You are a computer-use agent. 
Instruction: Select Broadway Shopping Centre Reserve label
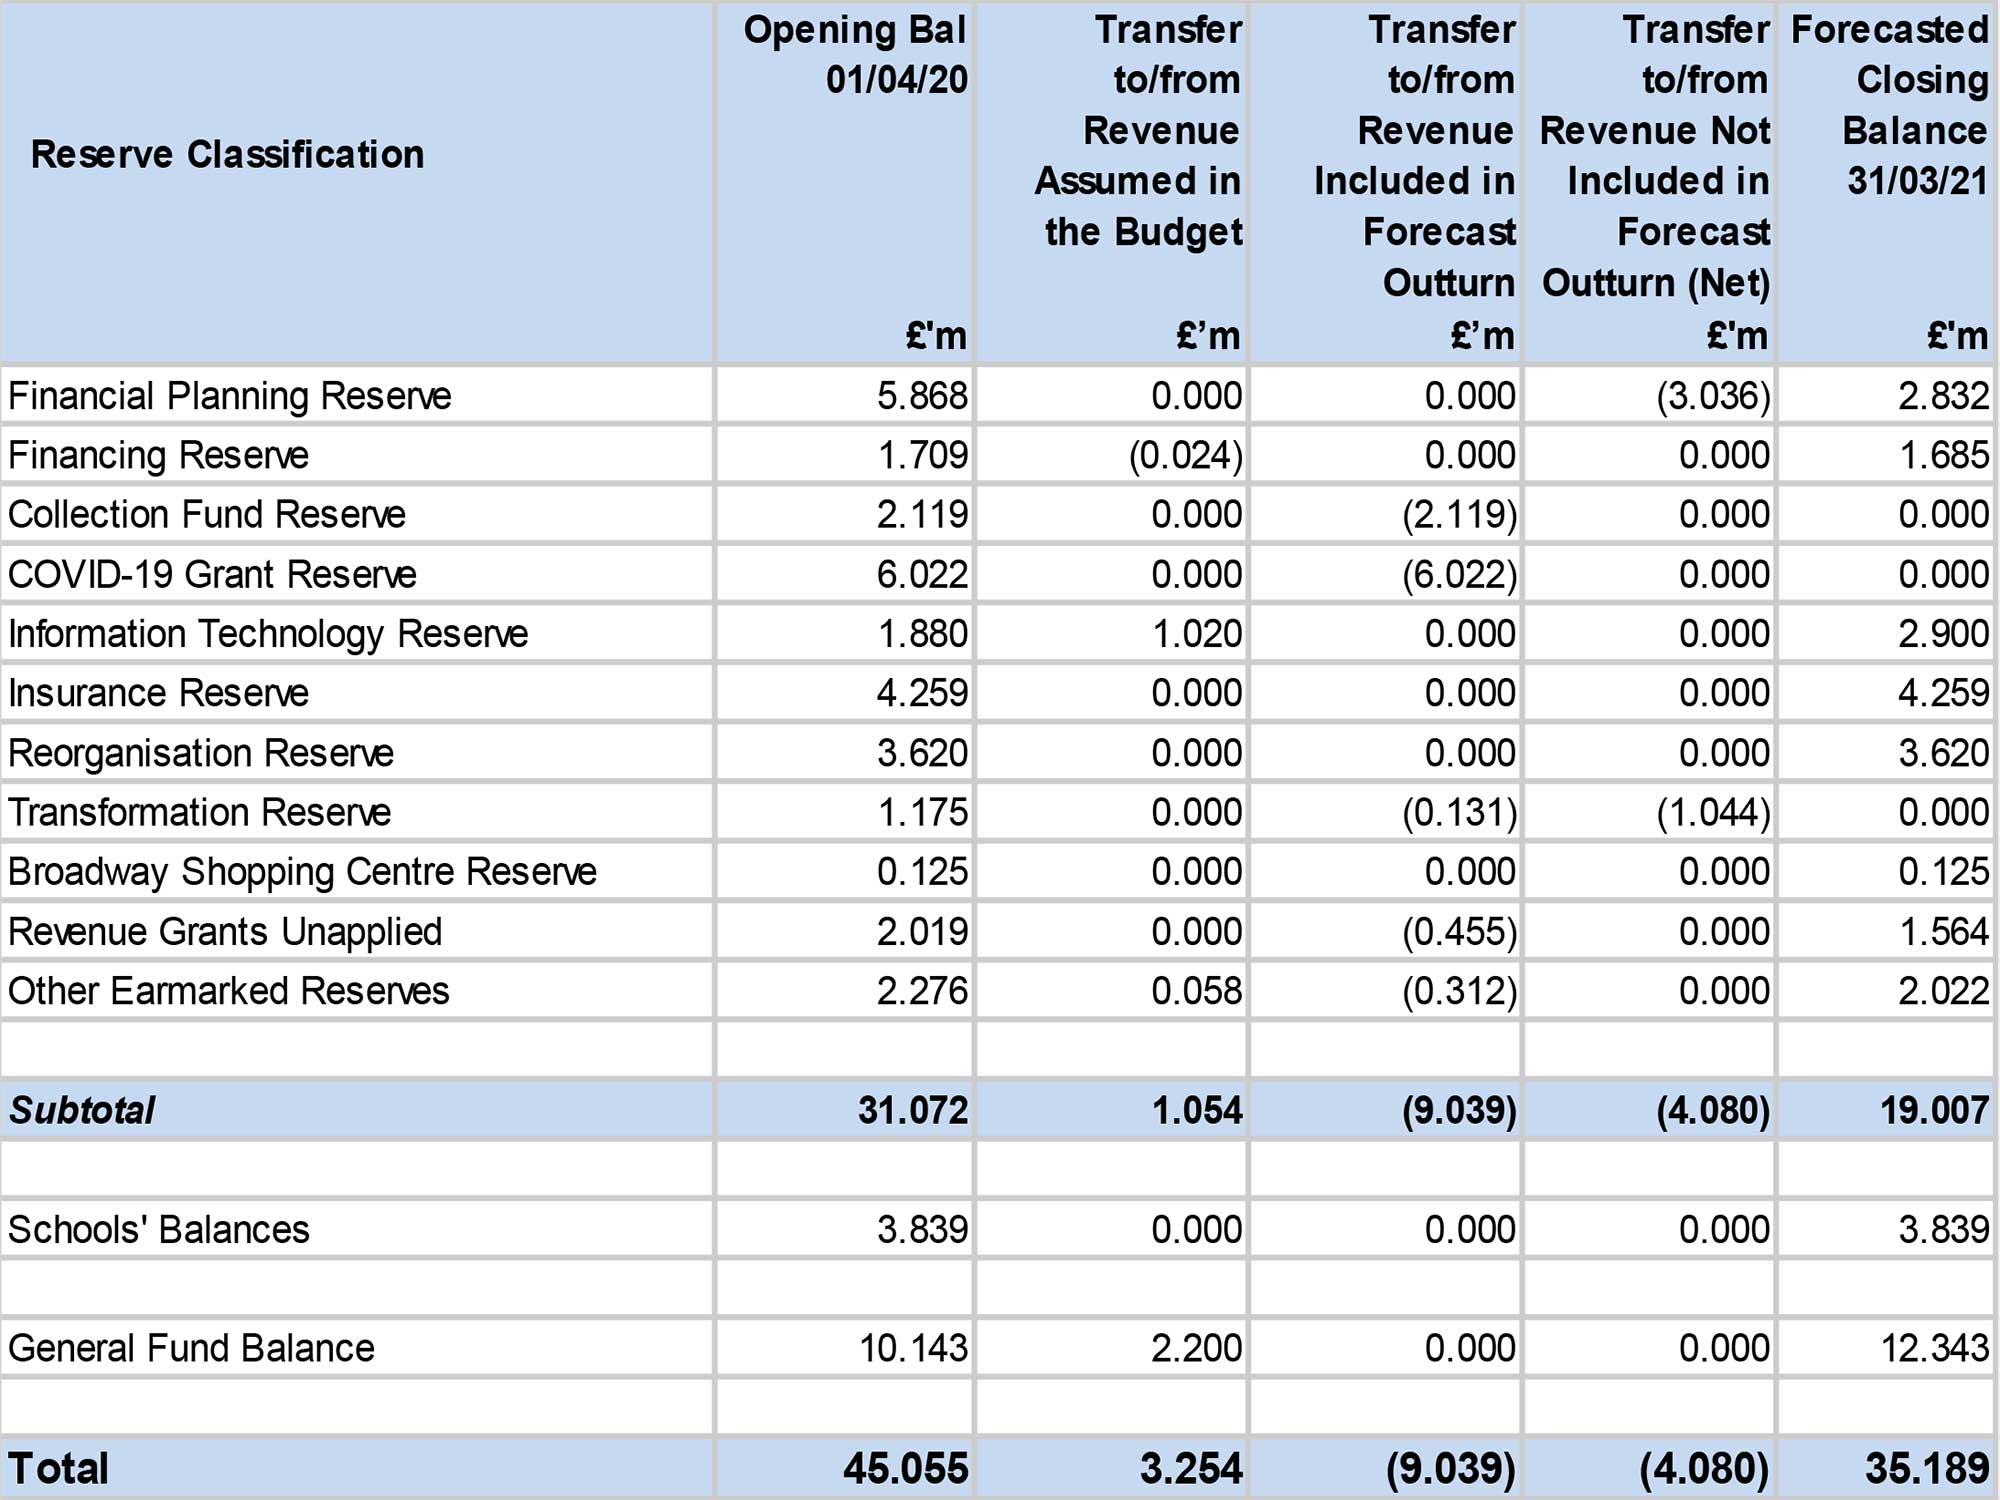[x=302, y=872]
